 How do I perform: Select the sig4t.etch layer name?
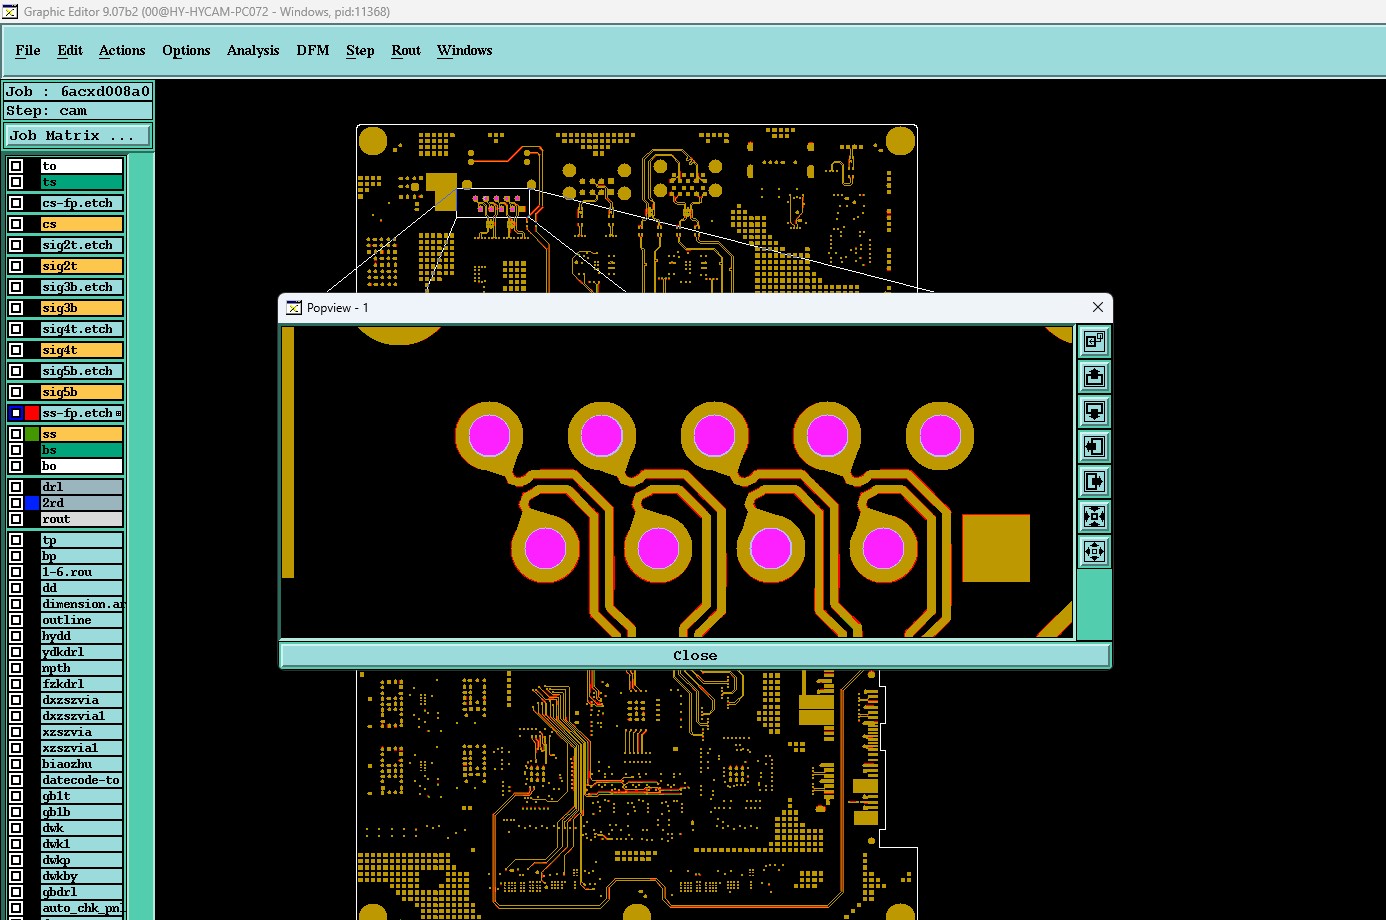pyautogui.click(x=82, y=329)
